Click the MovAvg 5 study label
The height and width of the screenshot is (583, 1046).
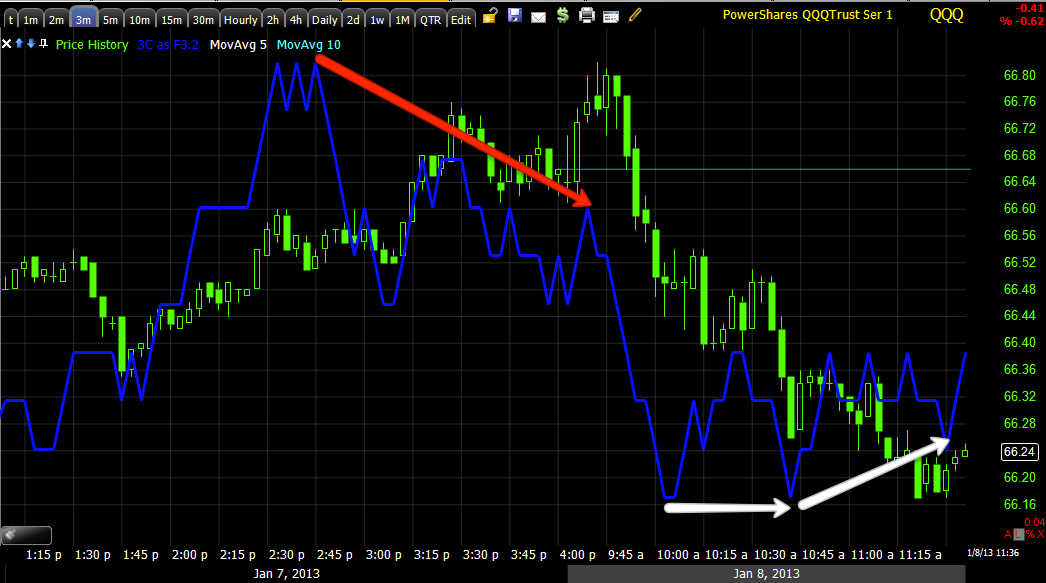pos(238,45)
